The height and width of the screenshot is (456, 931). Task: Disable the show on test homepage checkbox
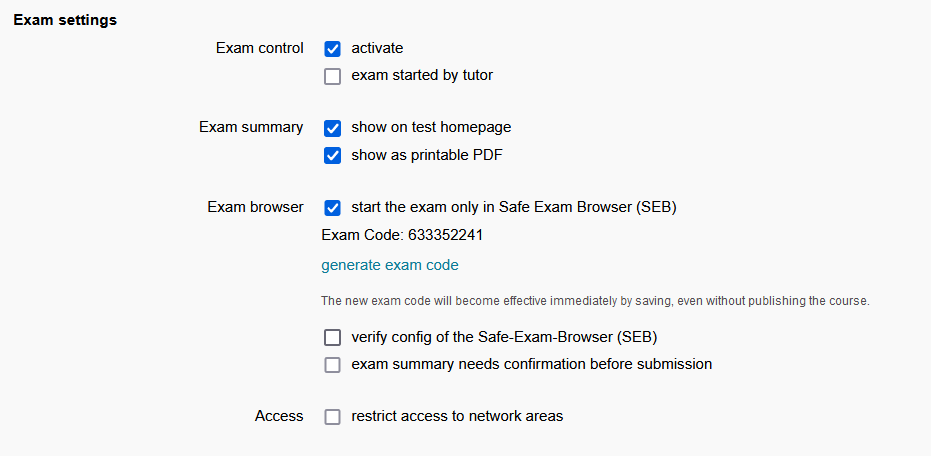tap(333, 128)
